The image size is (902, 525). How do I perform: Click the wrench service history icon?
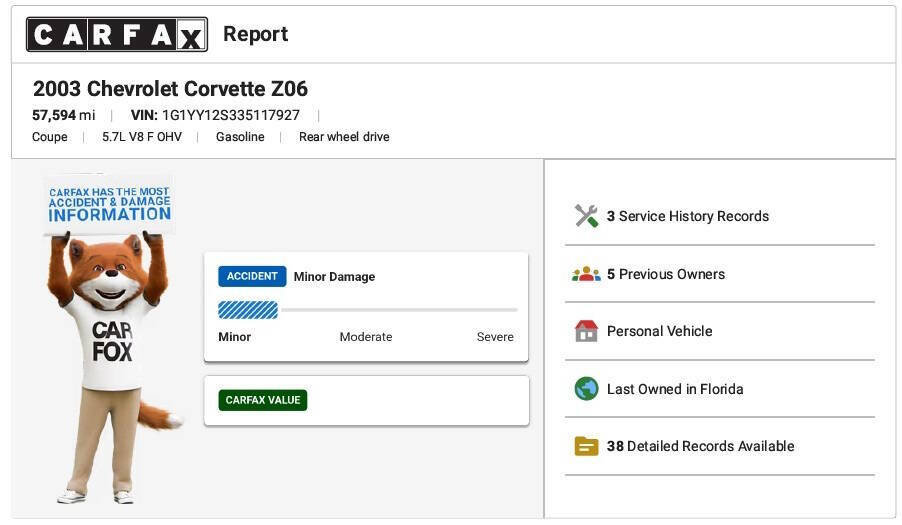pos(586,216)
